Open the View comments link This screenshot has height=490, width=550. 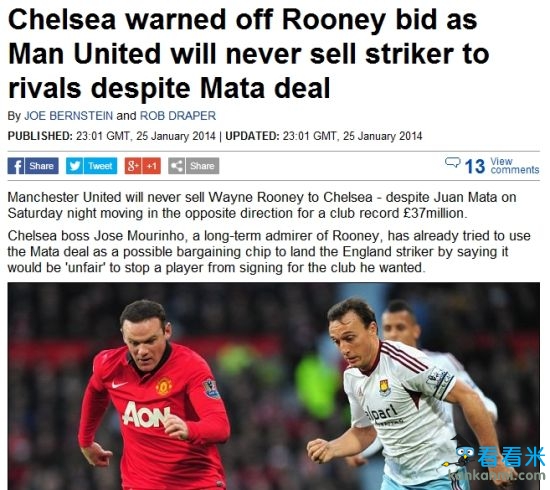515,166
